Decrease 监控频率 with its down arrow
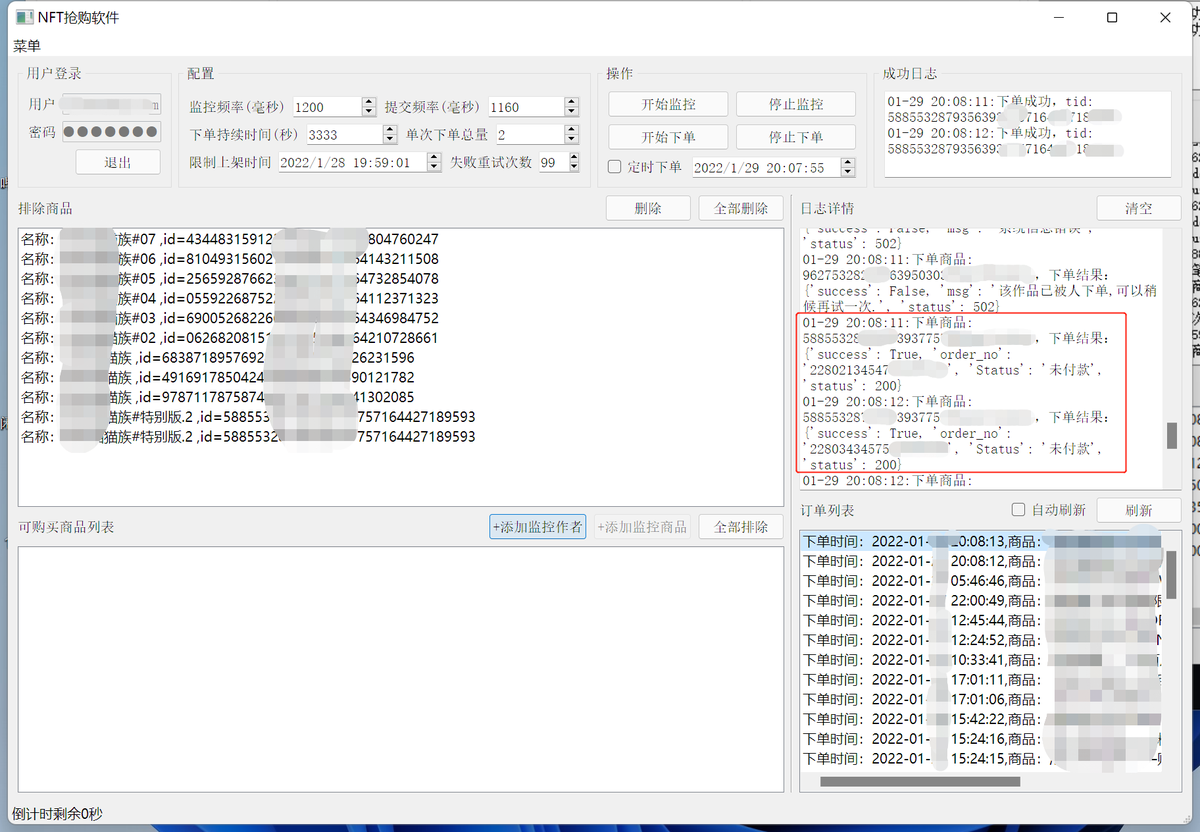The image size is (1200, 832). tap(369, 112)
